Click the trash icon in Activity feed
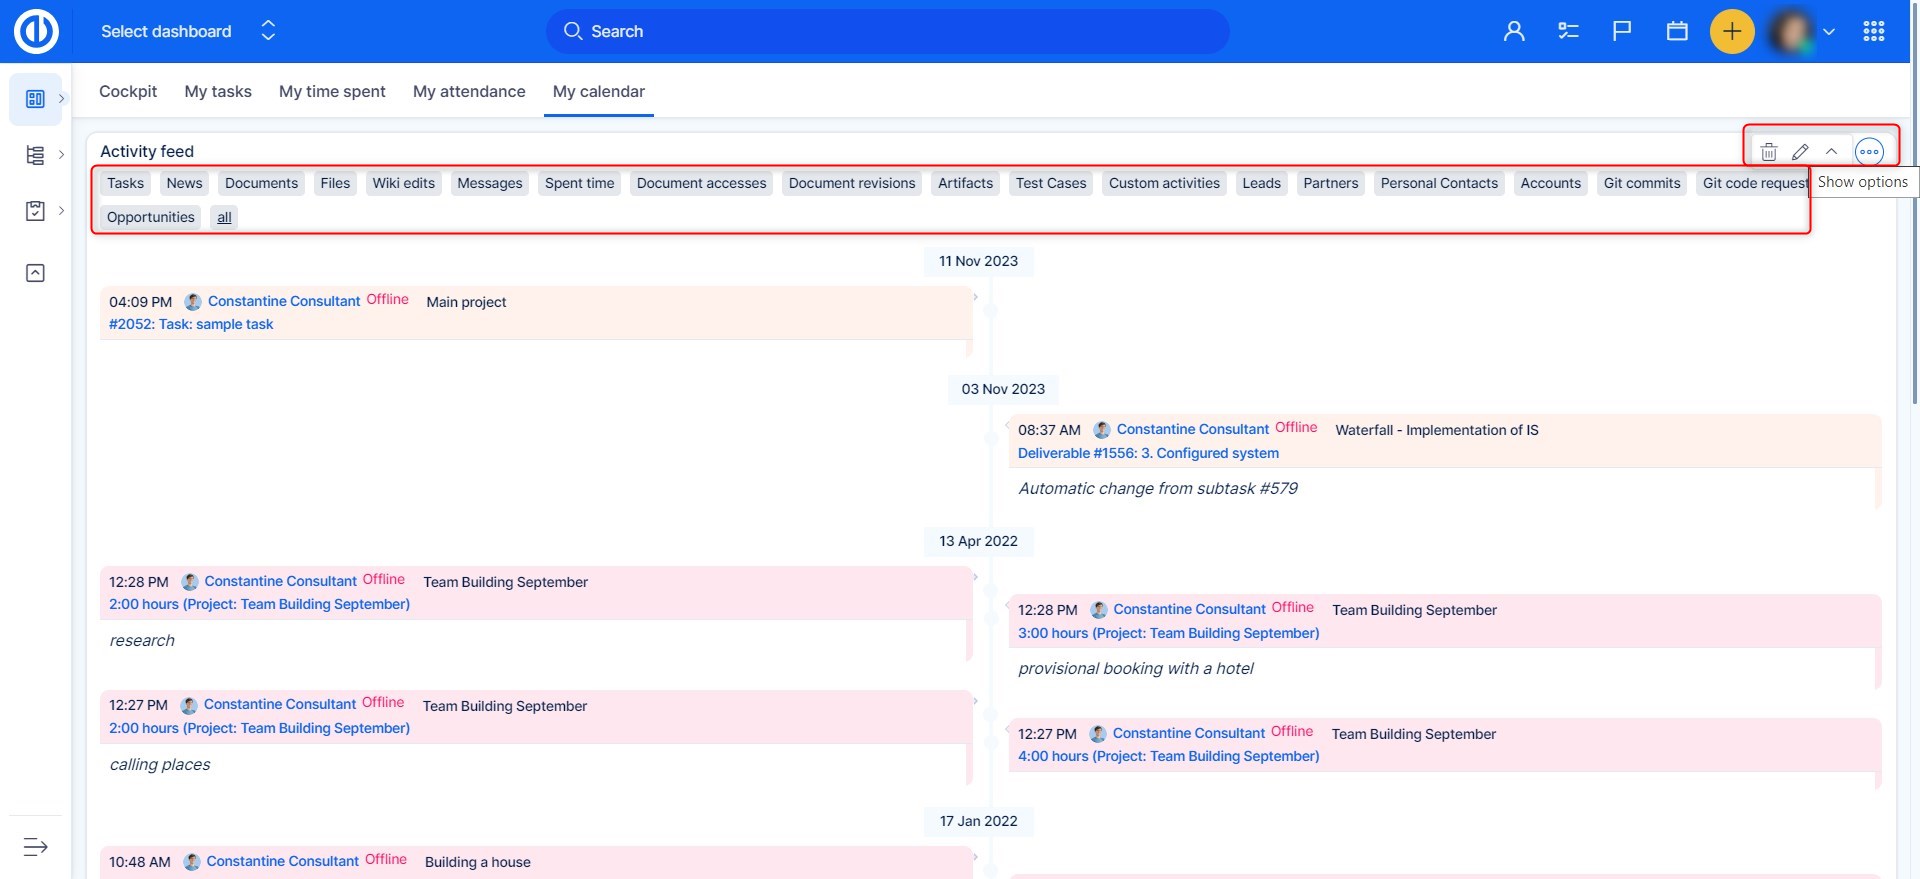This screenshot has height=879, width=1920. (1768, 152)
